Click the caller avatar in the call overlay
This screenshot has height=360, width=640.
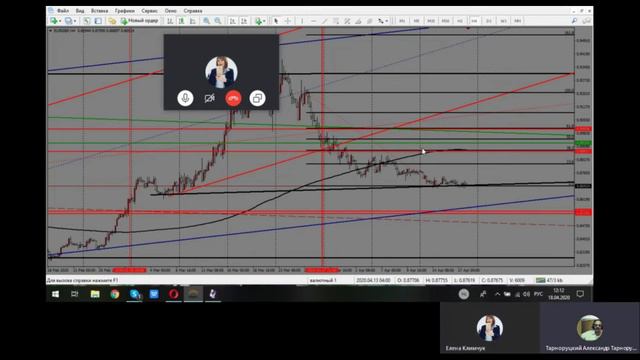click(221, 72)
